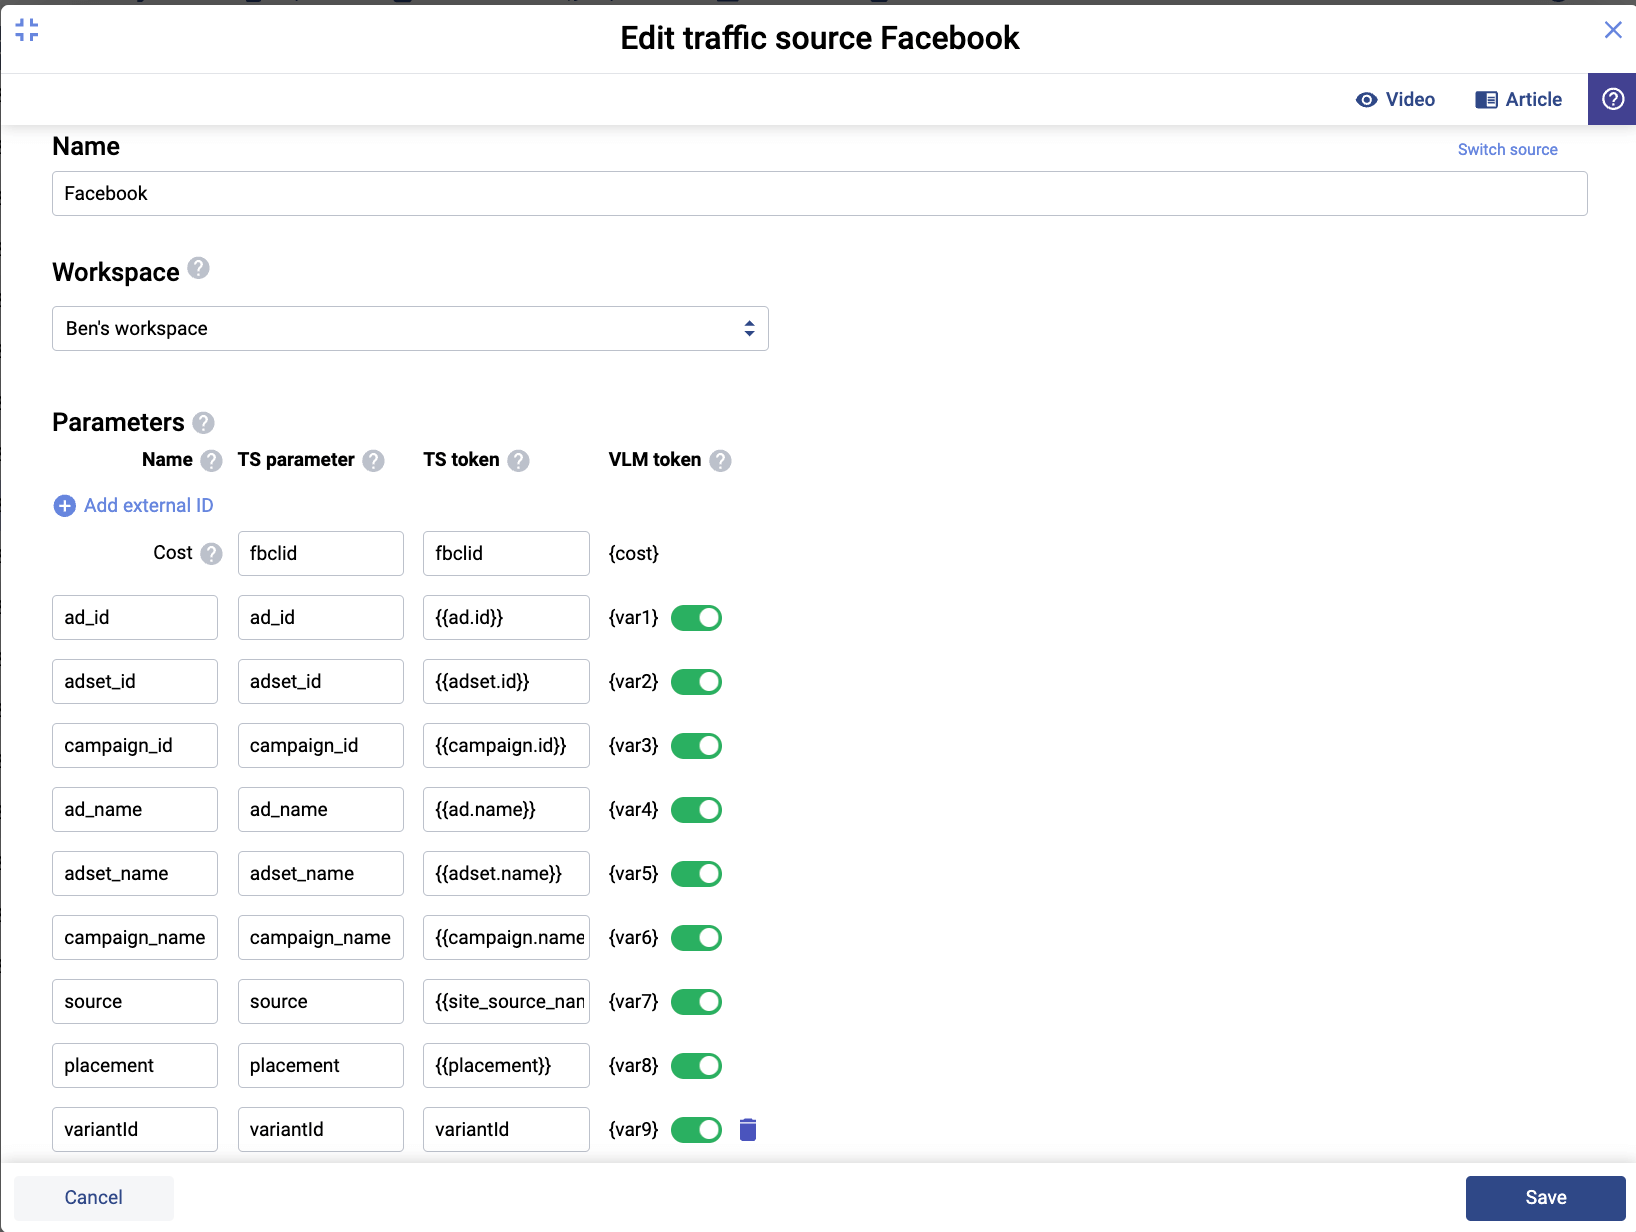Turn off the var5 adset_name toggle
This screenshot has height=1232, width=1636.
pos(696,874)
